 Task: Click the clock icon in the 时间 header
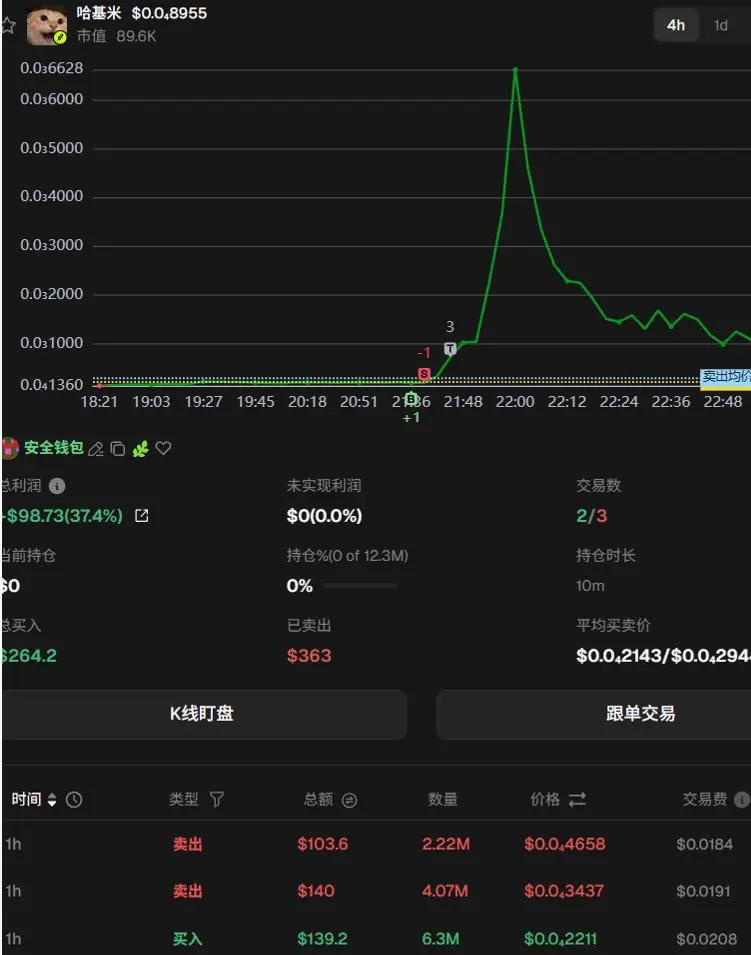(x=74, y=800)
